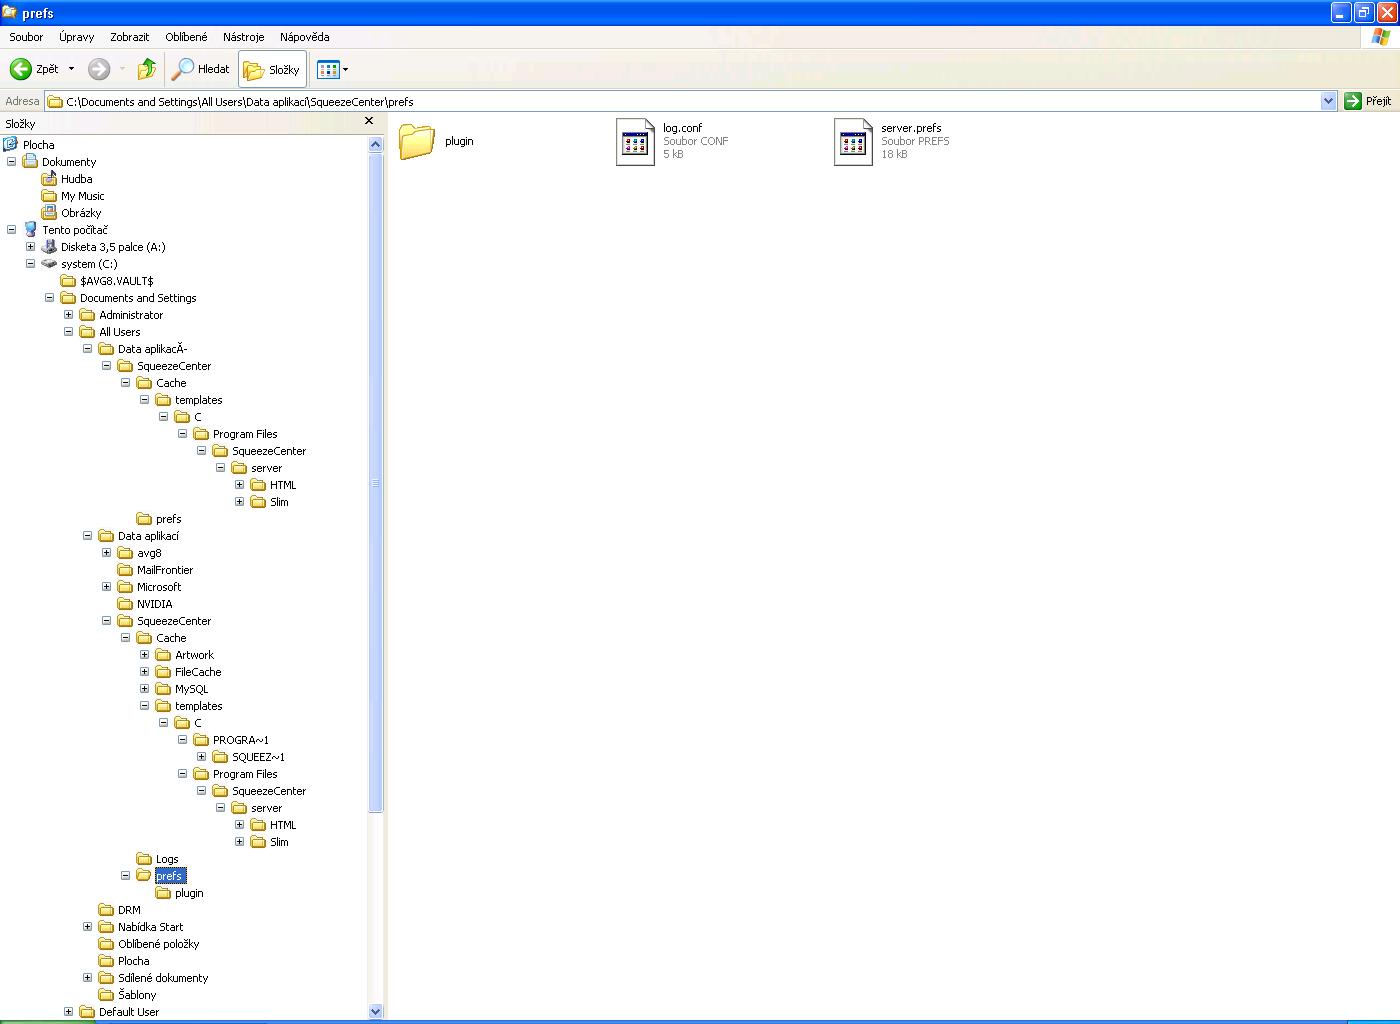The width and height of the screenshot is (1400, 1024).
Task: Select the MySQL folder in tree
Action: coord(191,689)
